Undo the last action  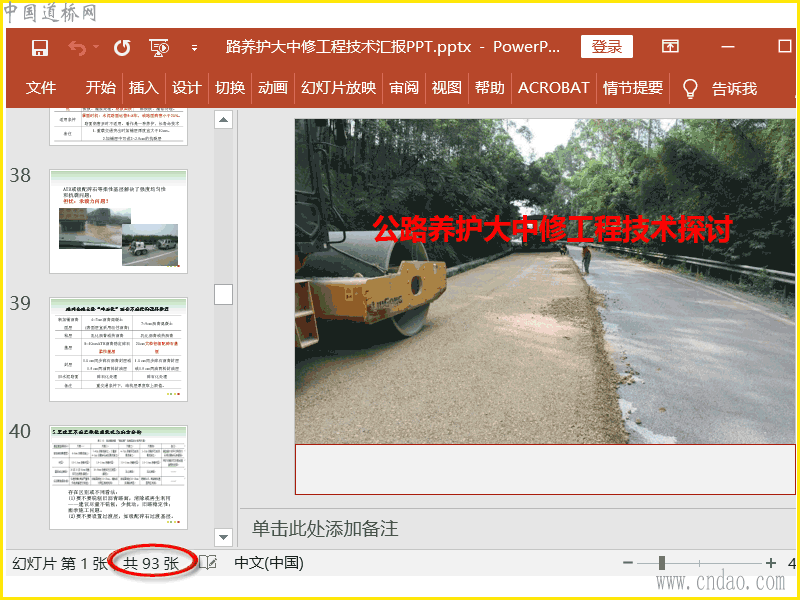pos(78,48)
